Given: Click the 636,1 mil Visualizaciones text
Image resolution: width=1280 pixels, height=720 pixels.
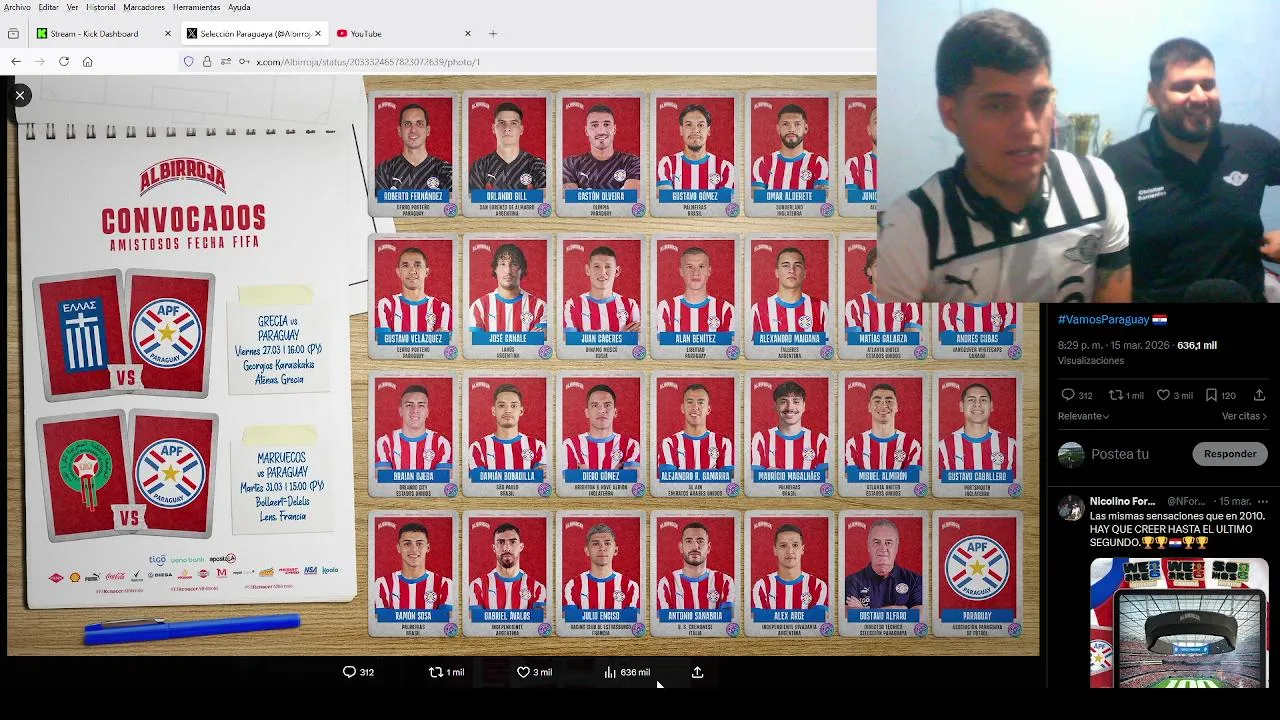Looking at the screenshot, I should pos(1137,352).
